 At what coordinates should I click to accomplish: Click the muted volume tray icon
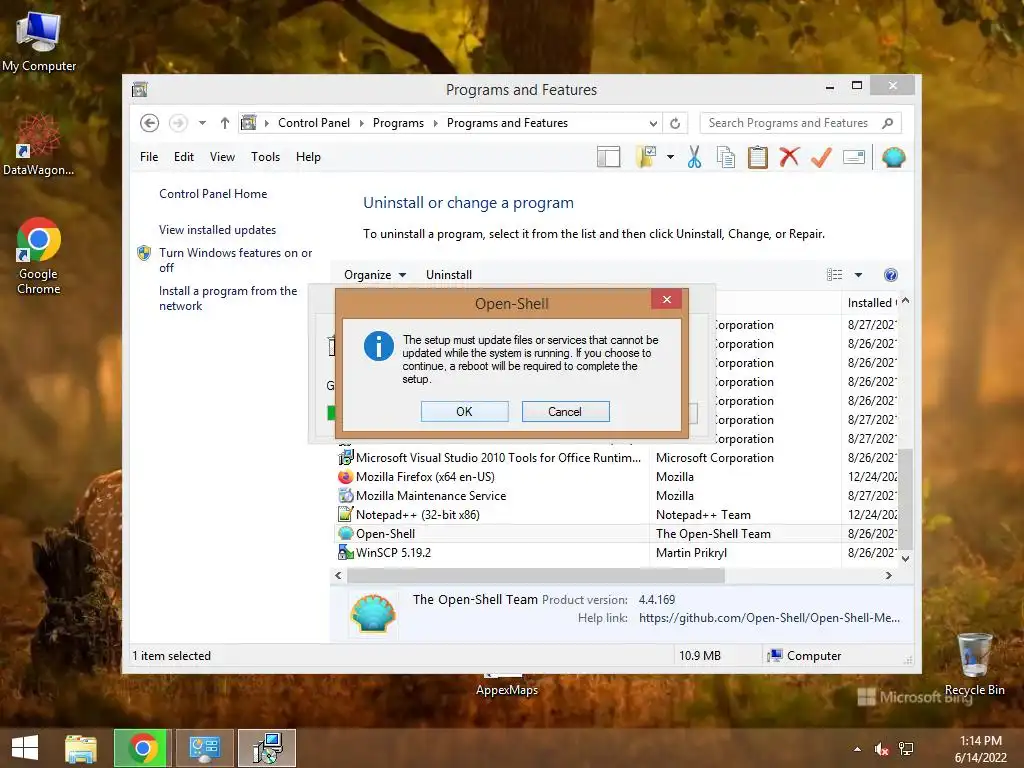(882, 749)
